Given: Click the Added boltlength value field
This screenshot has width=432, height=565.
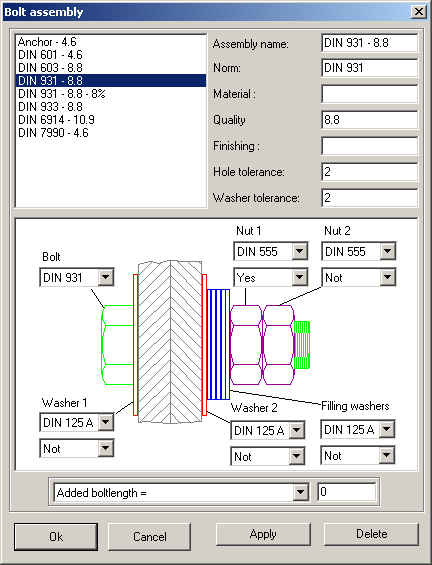Looking at the screenshot, I should click(x=347, y=492).
